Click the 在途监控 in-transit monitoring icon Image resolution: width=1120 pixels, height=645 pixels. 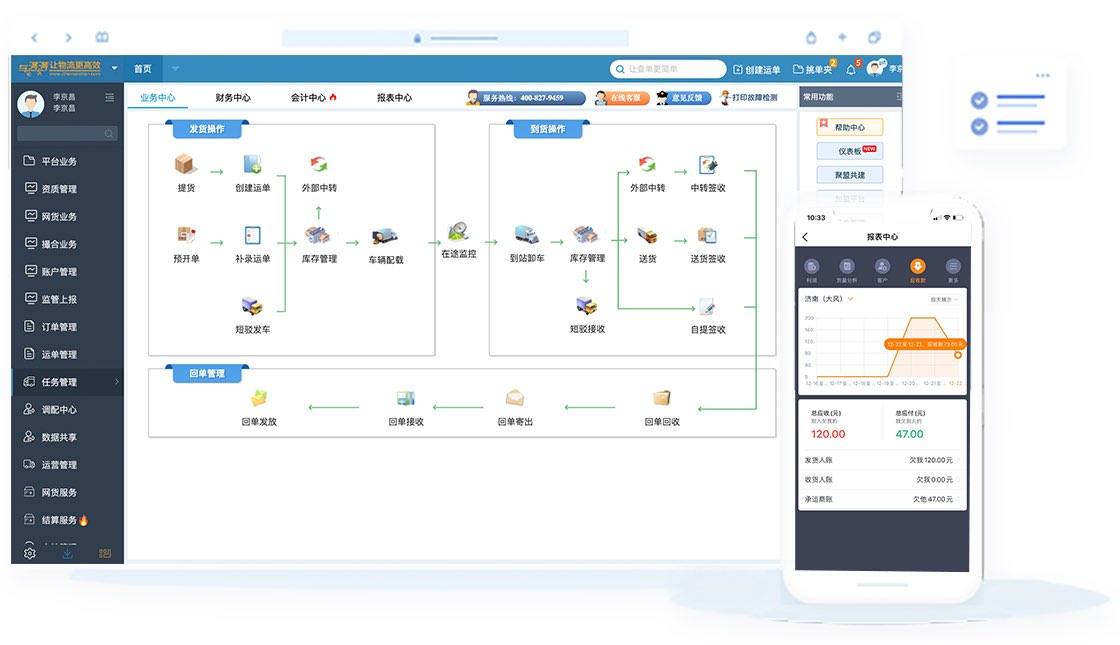(x=459, y=232)
